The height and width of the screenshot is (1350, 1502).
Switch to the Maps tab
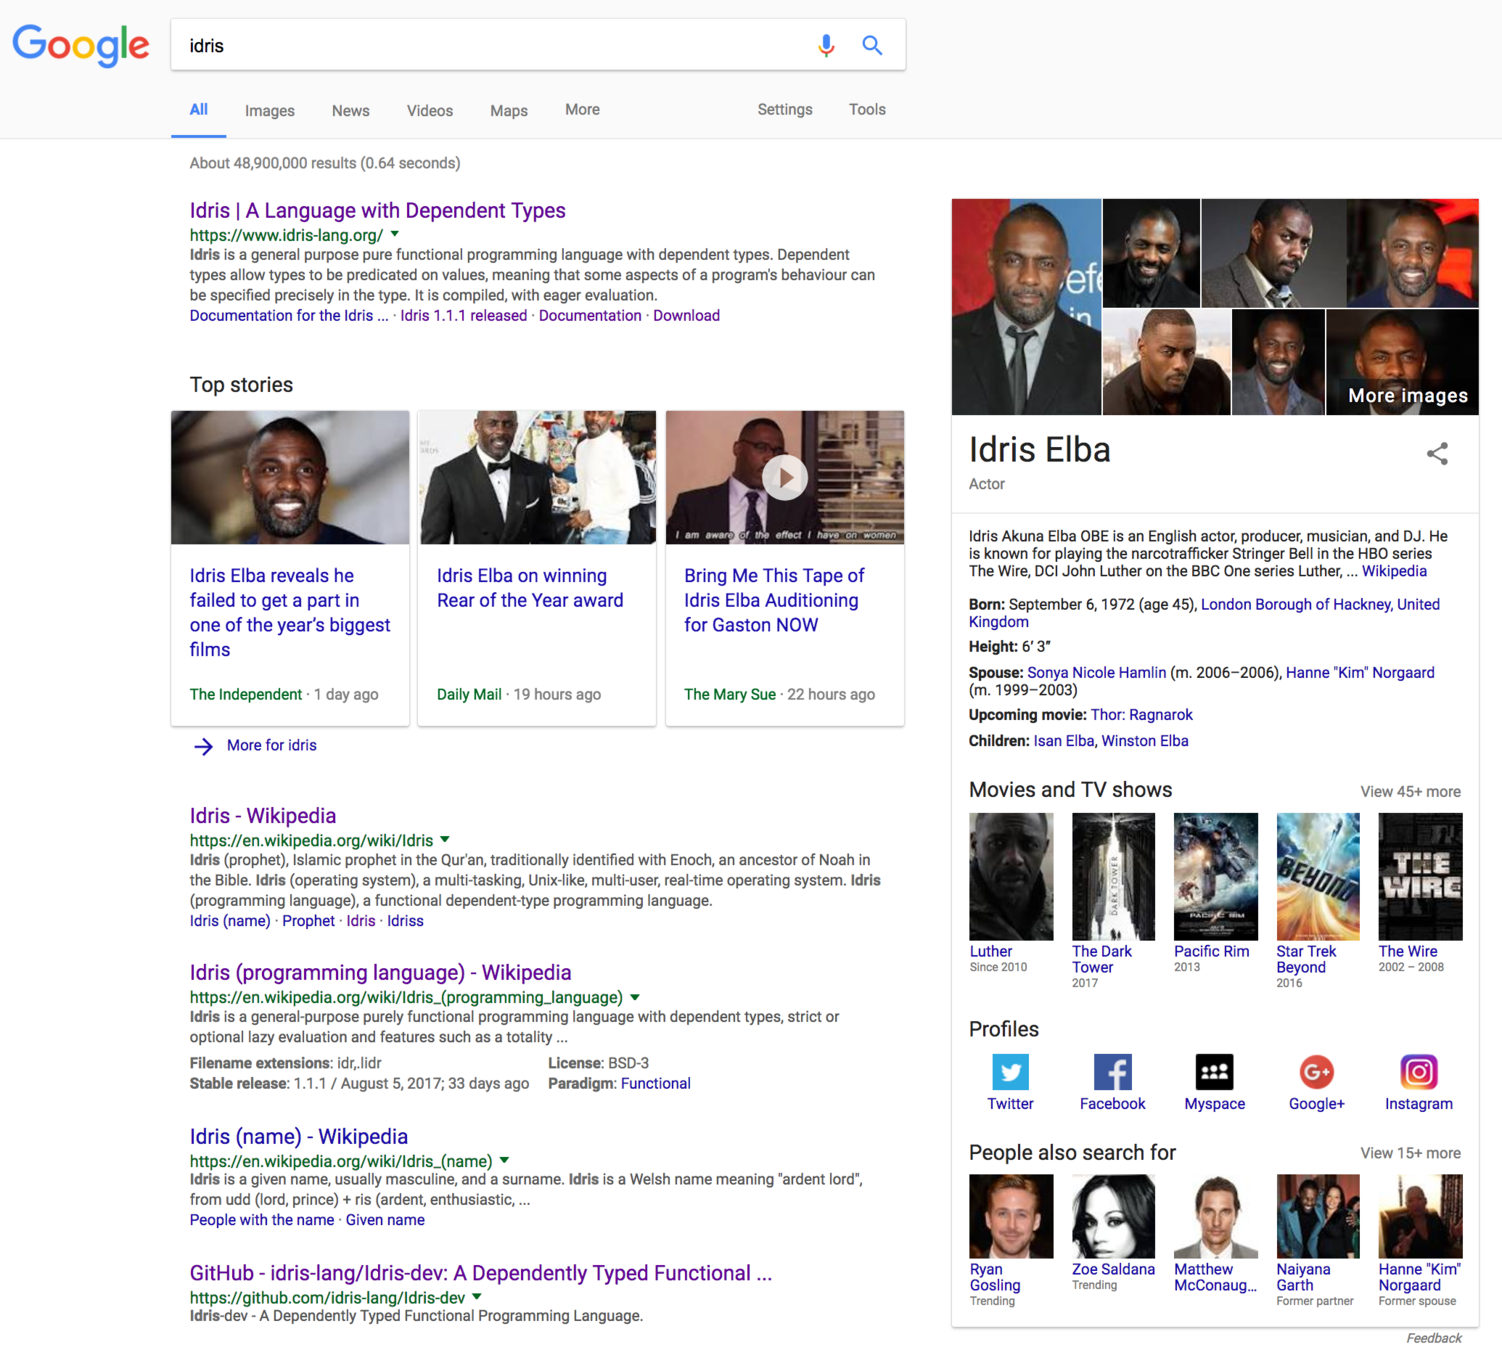pos(509,111)
